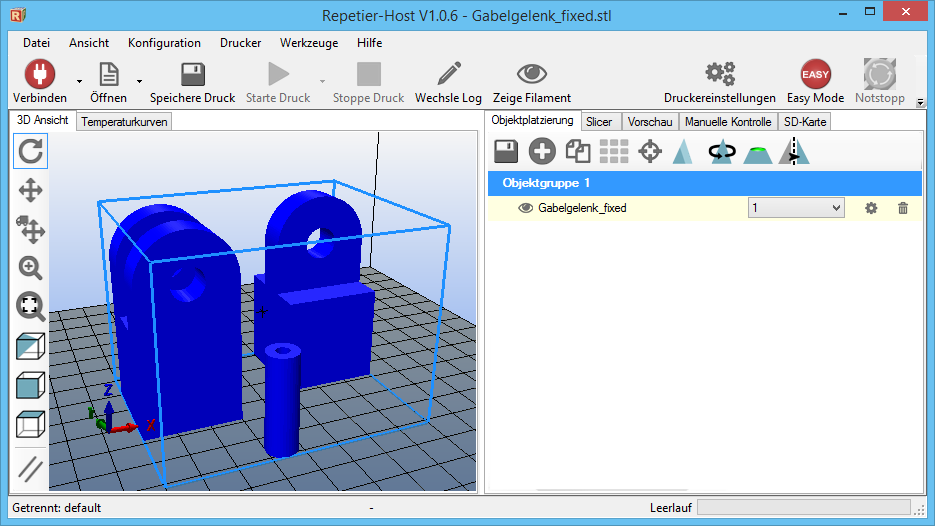Click Speichere Druck floppy icon
This screenshot has height=526, width=935.
pos(193,74)
